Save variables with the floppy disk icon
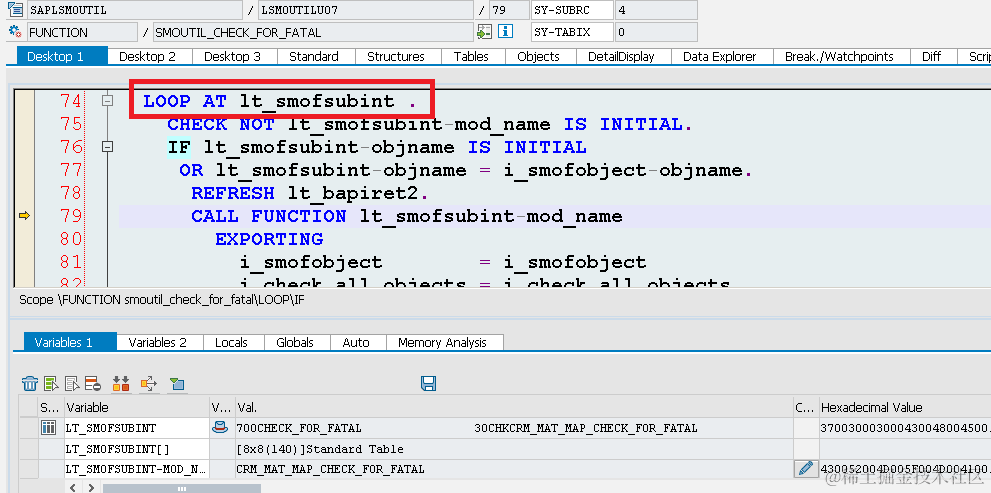This screenshot has height=493, width=991. [429, 383]
